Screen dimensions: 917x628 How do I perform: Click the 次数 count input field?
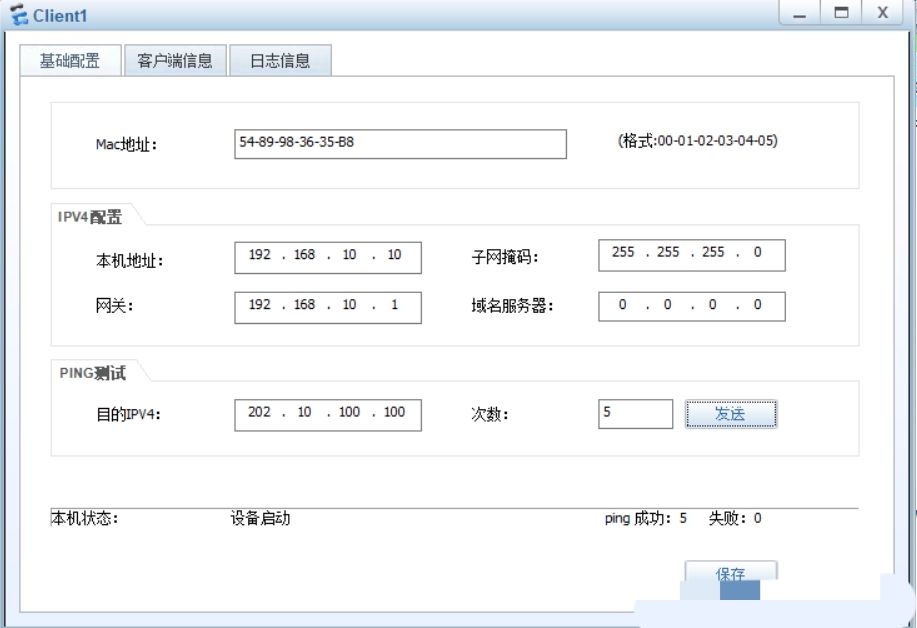(x=635, y=414)
